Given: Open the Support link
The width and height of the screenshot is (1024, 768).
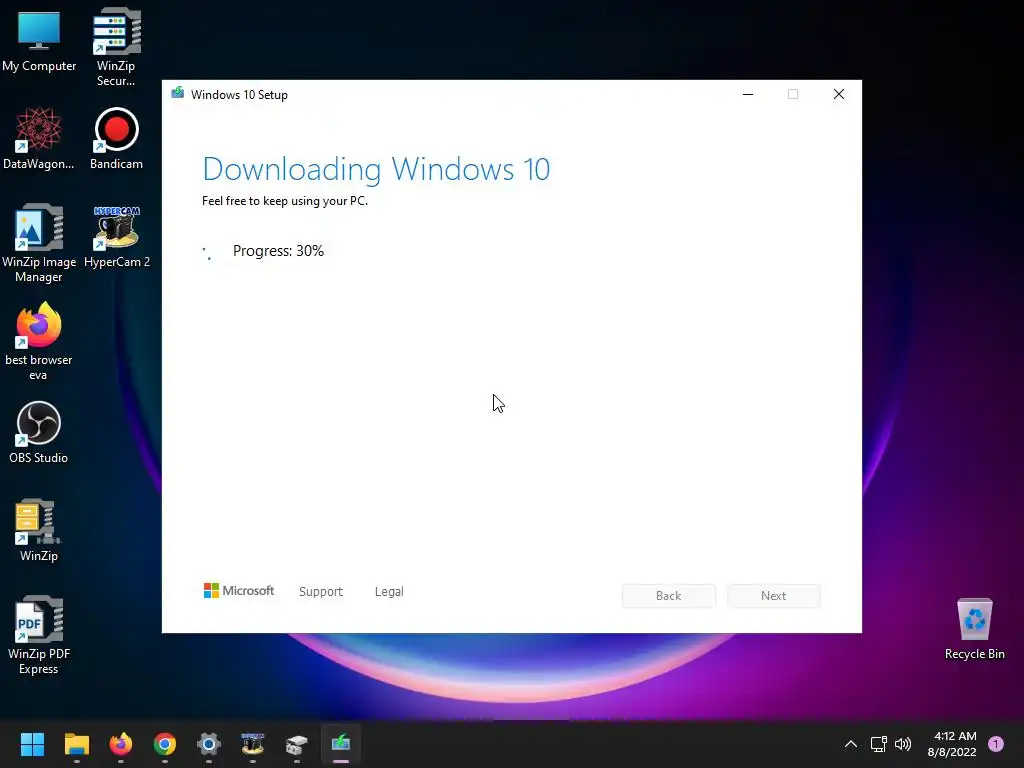Looking at the screenshot, I should [321, 592].
